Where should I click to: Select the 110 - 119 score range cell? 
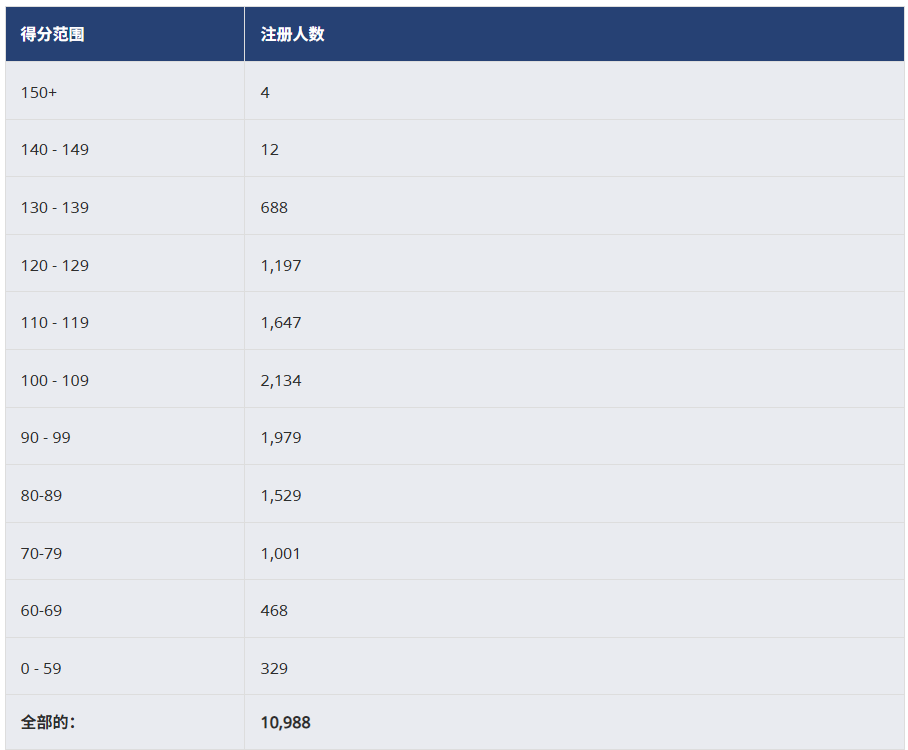(55, 322)
